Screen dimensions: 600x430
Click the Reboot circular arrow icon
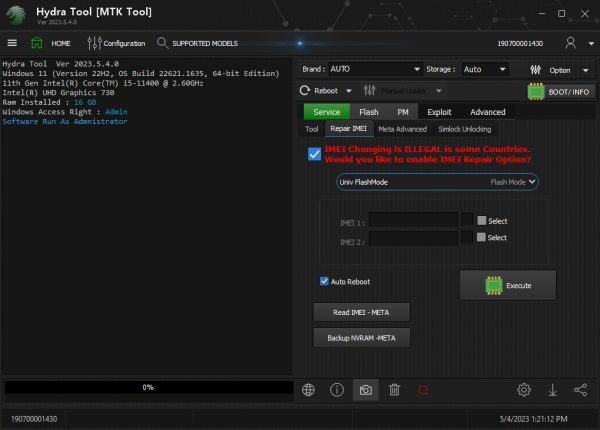[305, 91]
